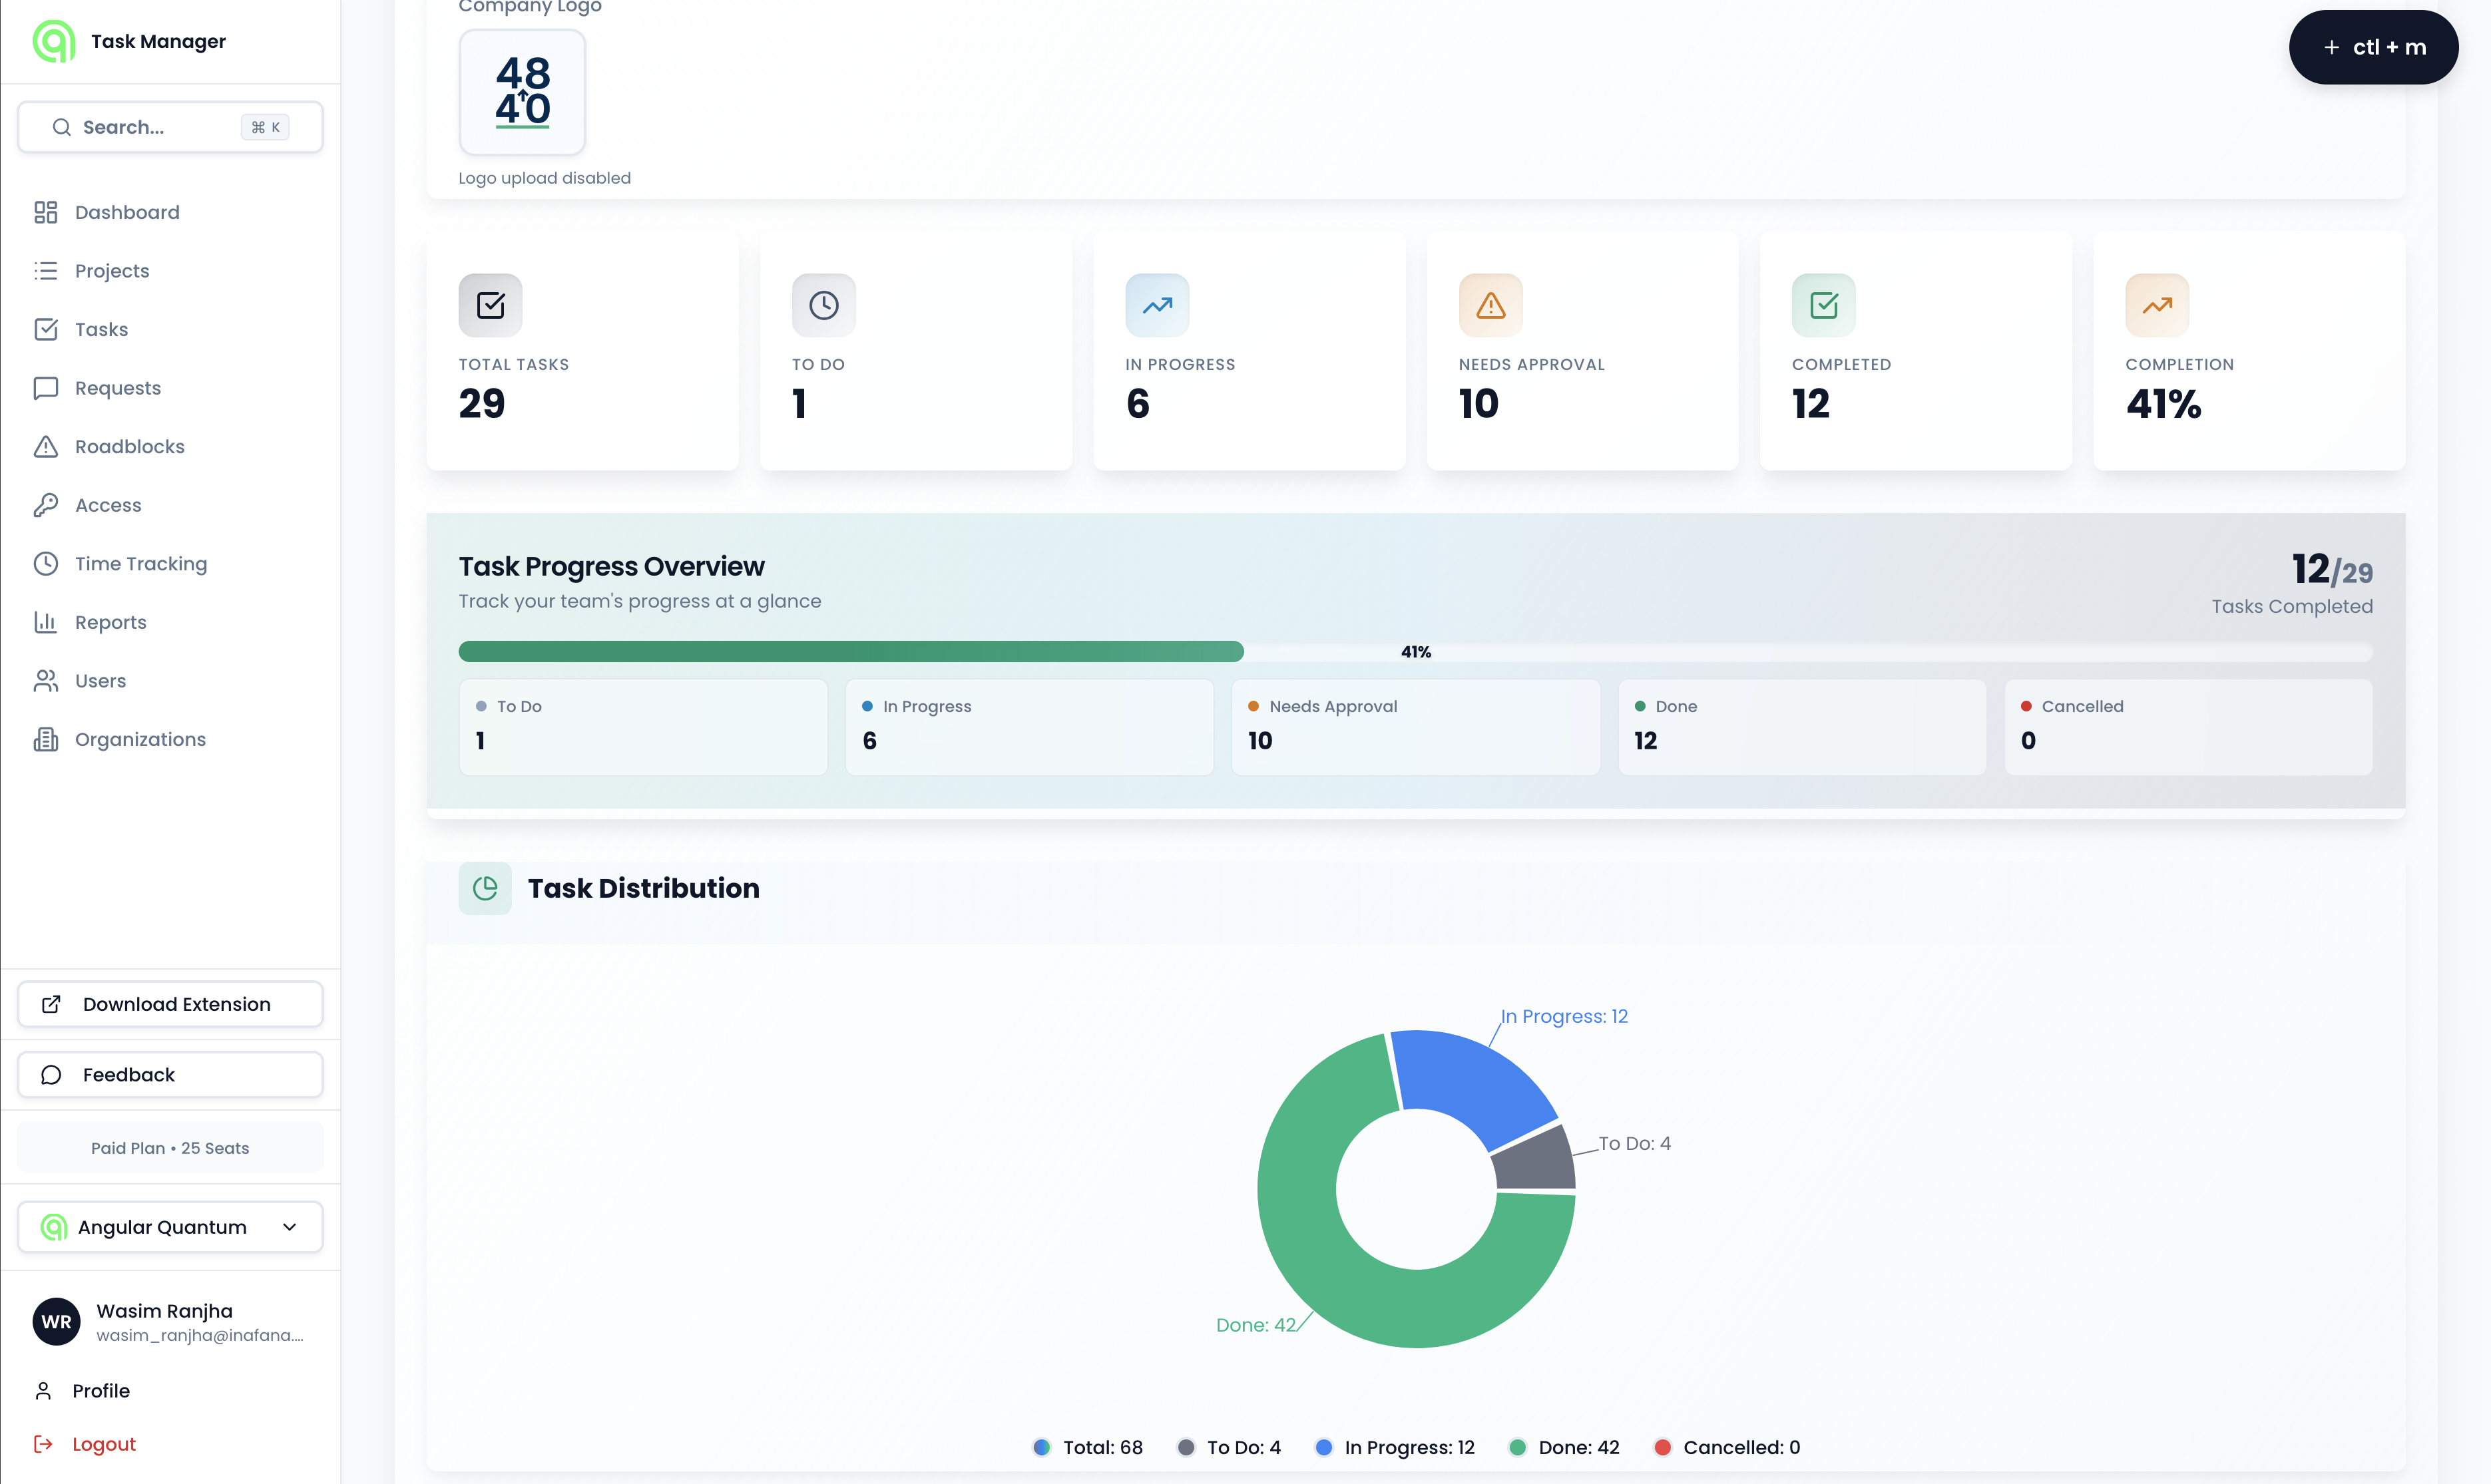Toggle the Cancelled legend entry
The width and height of the screenshot is (2491, 1484).
coord(1727,1447)
